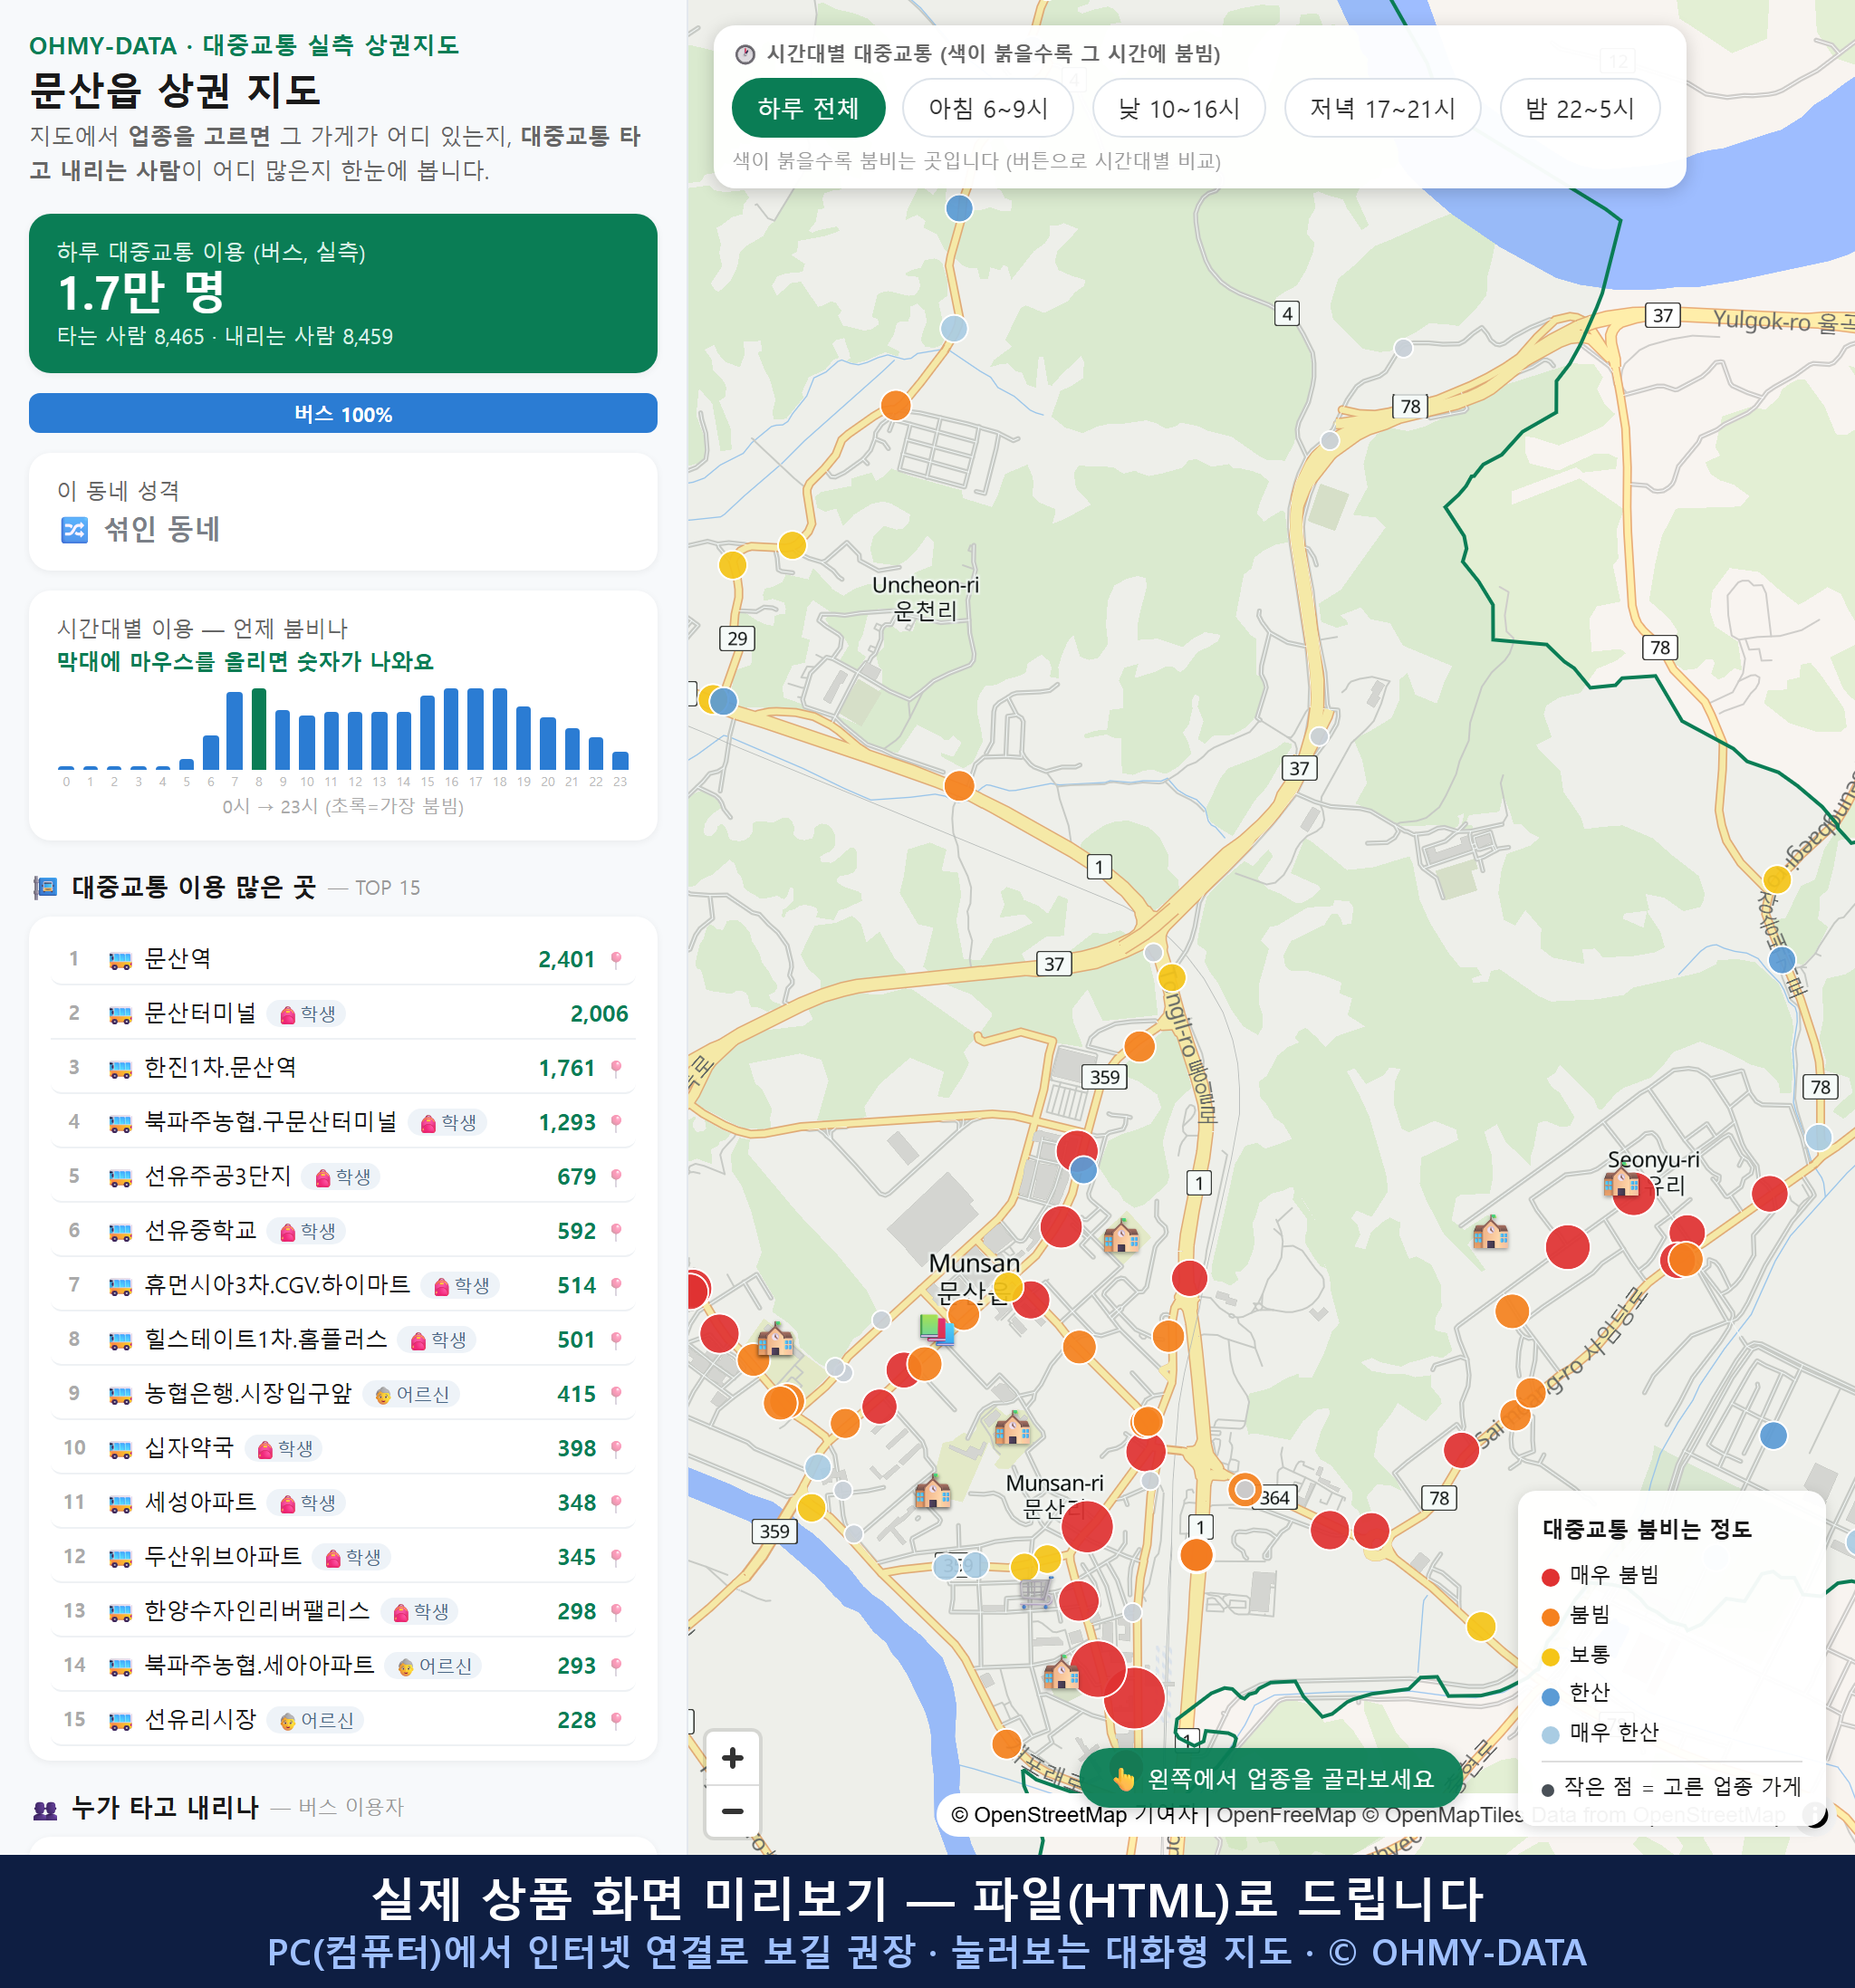Click the map pin for 농협은행.시장입구앞
1855x1988 pixels.
[x=616, y=1395]
